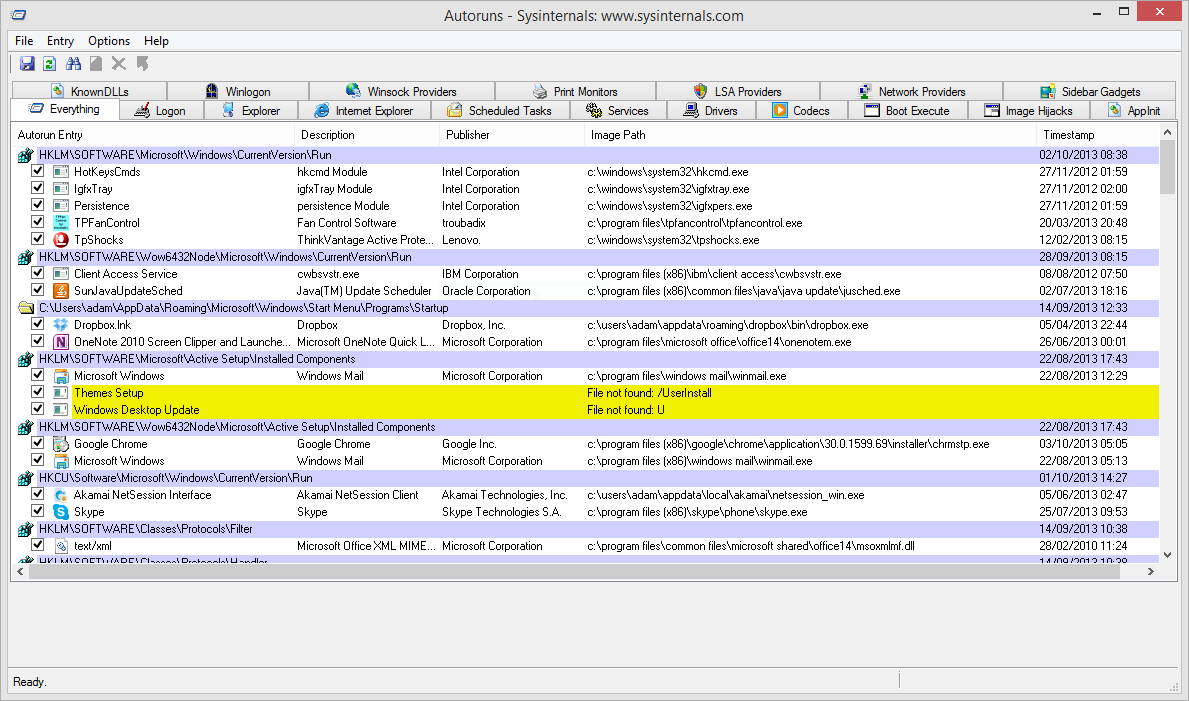Open the File menu
Screen dimensions: 1189x701
[x=24, y=41]
